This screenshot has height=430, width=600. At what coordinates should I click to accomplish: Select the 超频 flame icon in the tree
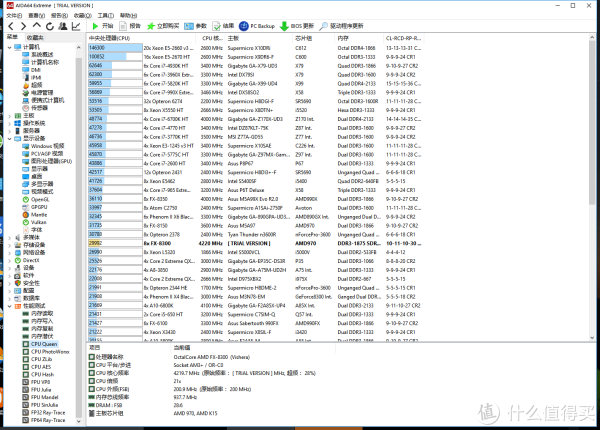(x=26, y=85)
